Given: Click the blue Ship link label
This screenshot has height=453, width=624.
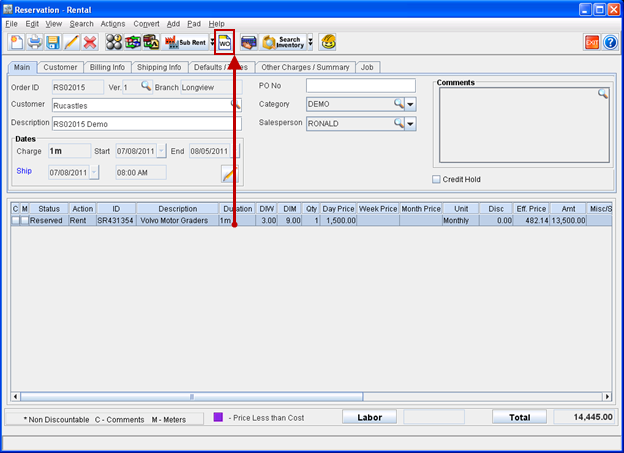Looking at the screenshot, I should tap(24, 171).
